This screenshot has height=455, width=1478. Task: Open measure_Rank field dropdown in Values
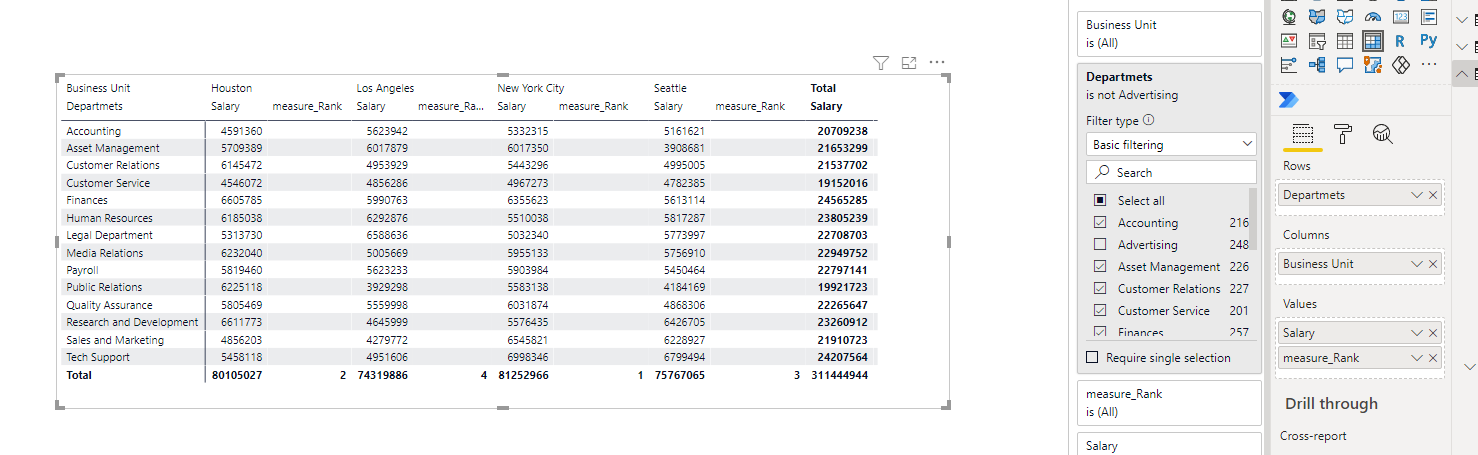[1417, 358]
